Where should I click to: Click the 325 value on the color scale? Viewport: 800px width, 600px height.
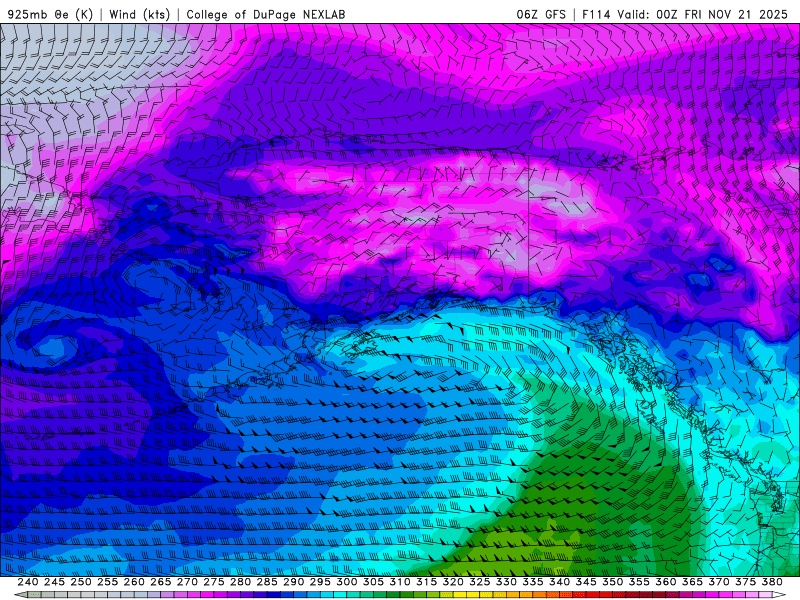(x=480, y=582)
